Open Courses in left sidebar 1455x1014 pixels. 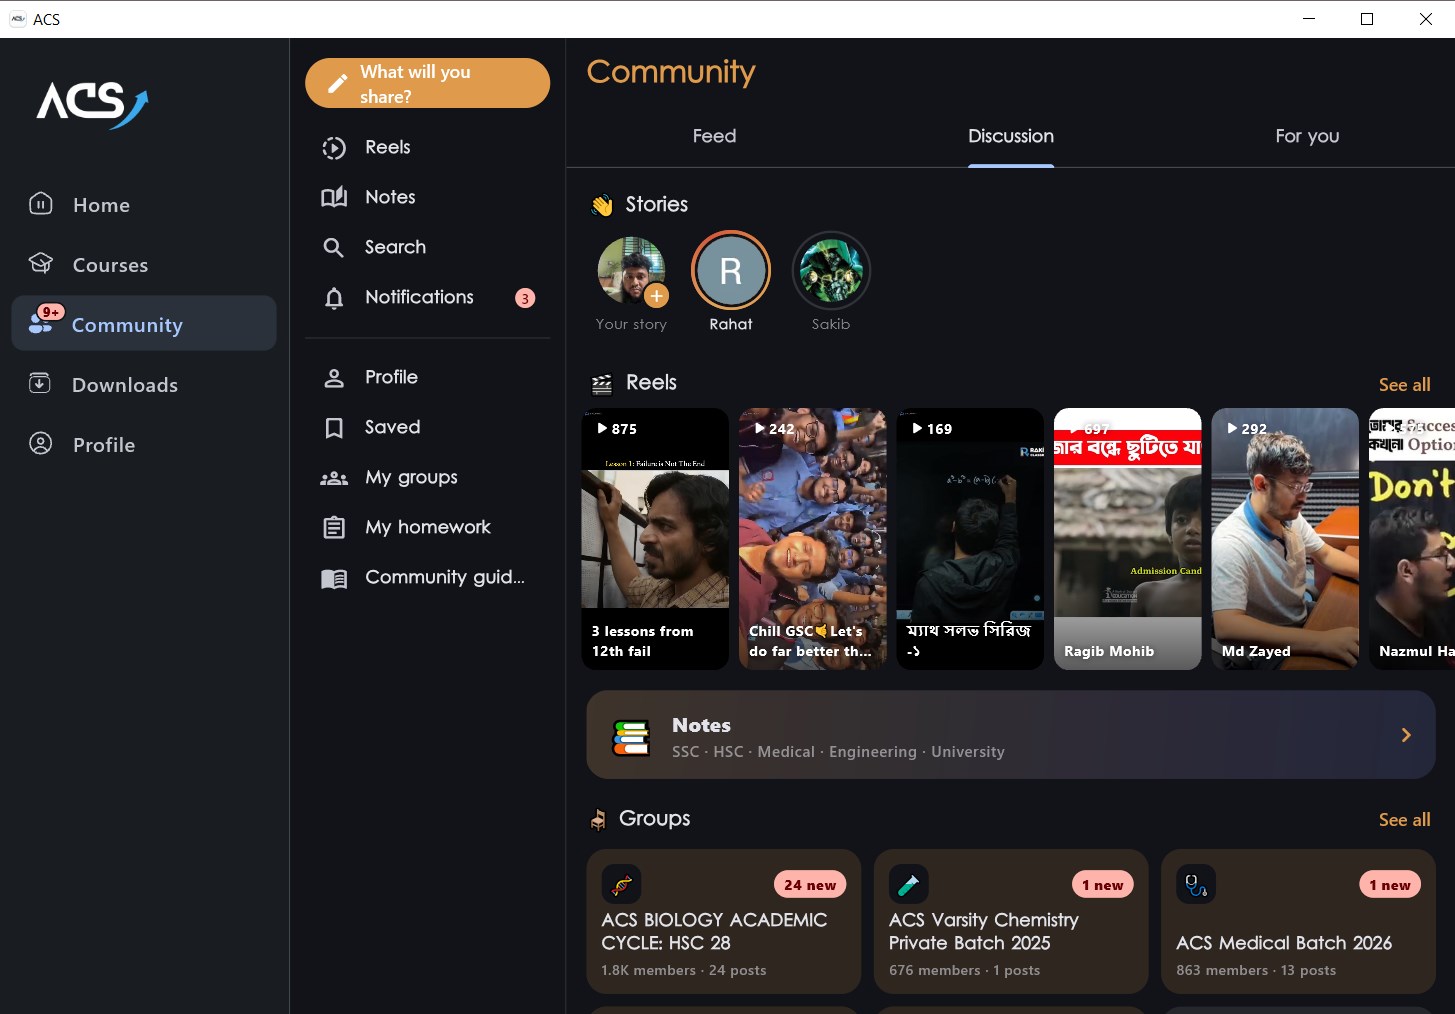pos(144,265)
